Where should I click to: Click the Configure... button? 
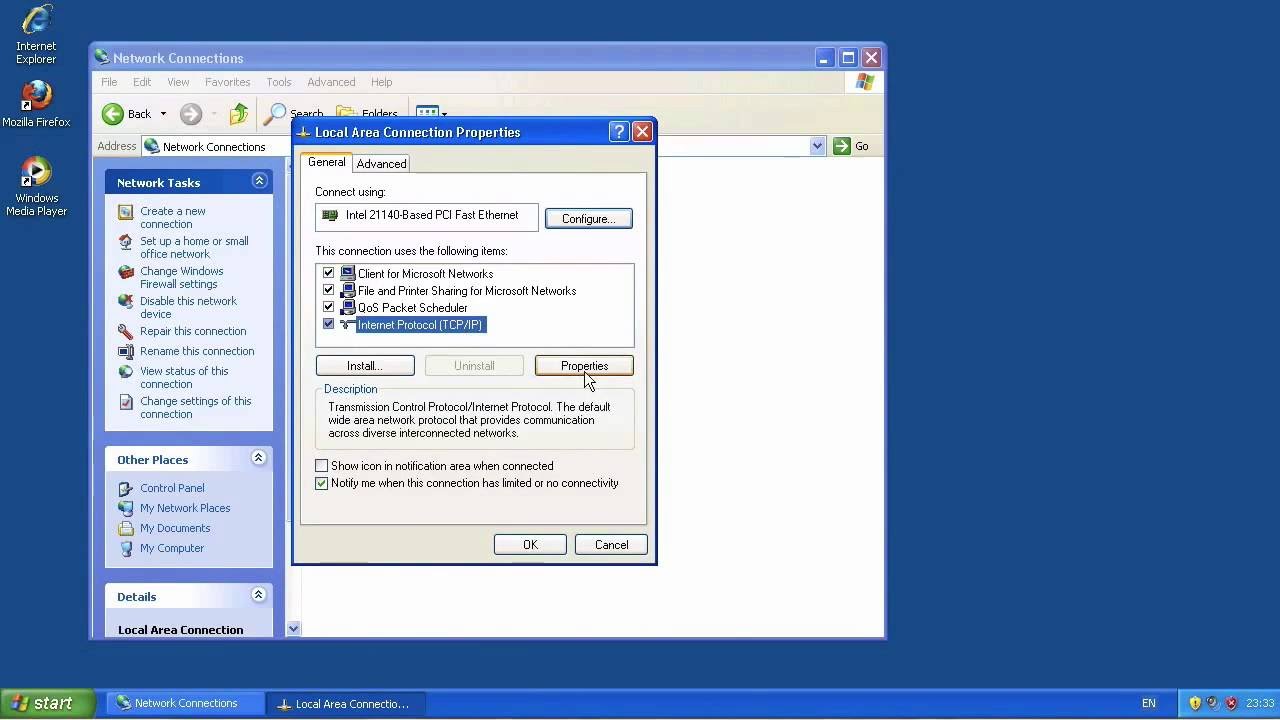[x=588, y=218]
